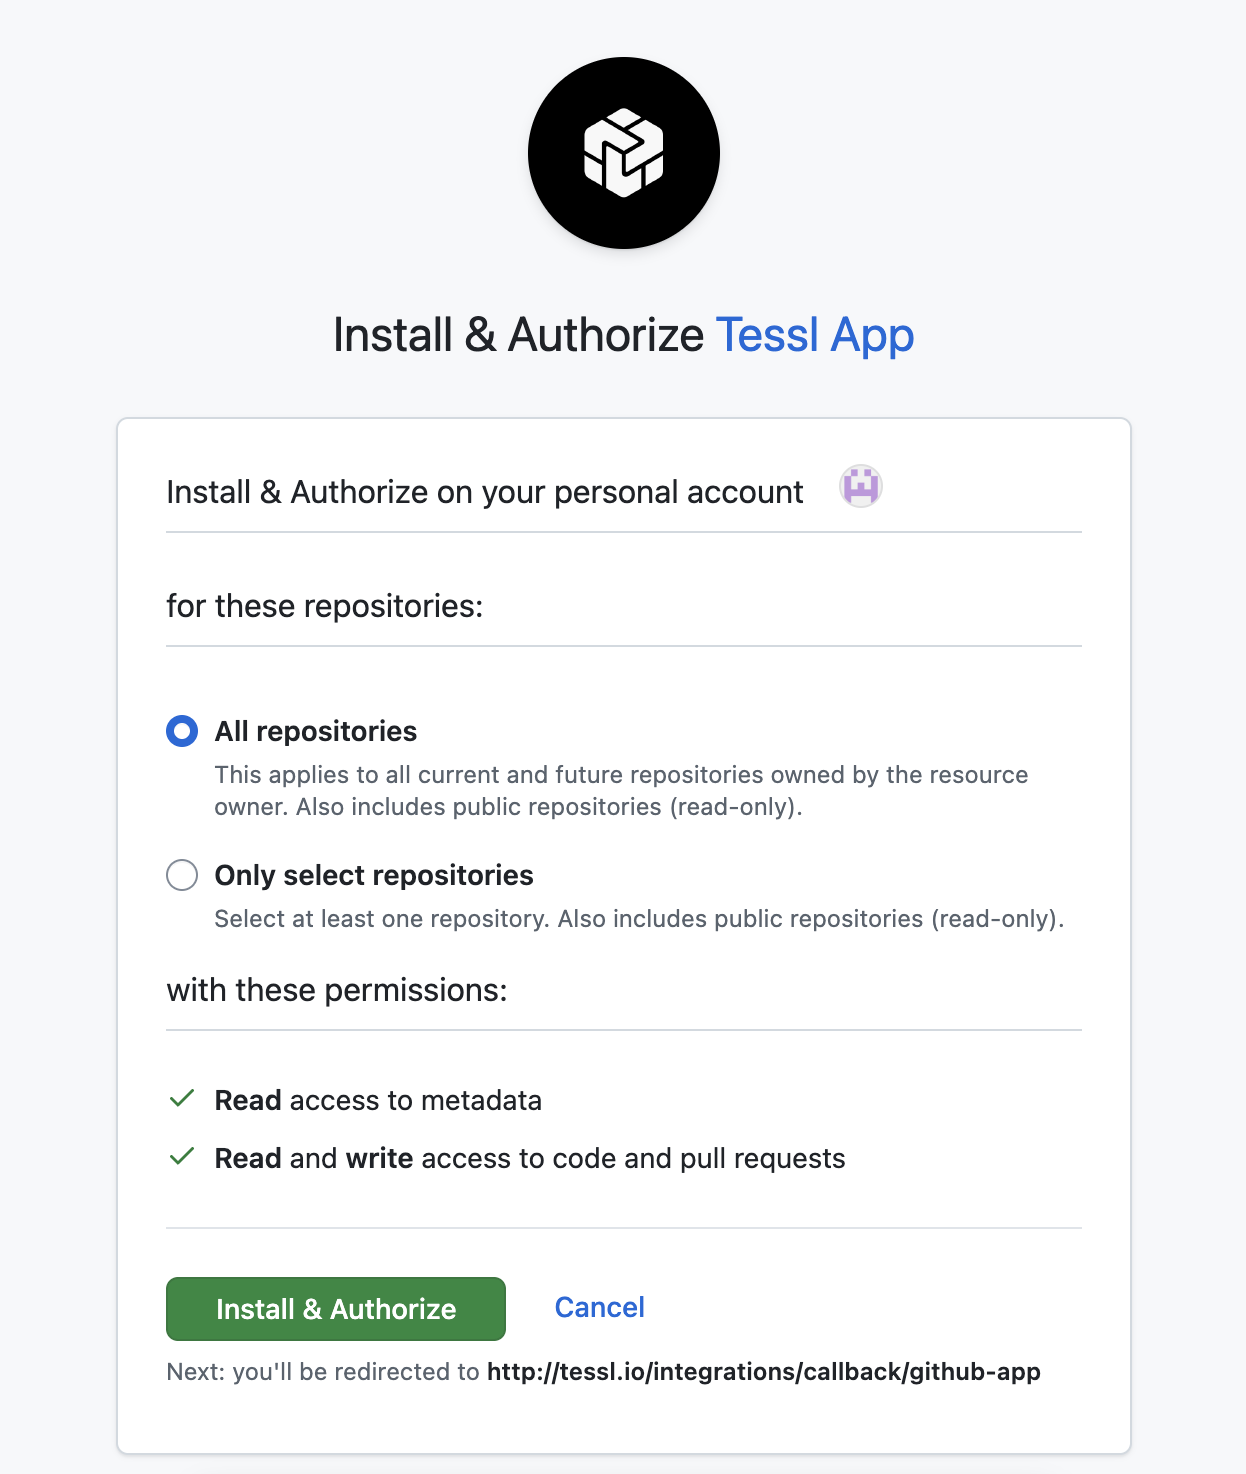This screenshot has height=1474, width=1246.
Task: Click the purple personal account avatar
Action: tap(860, 487)
